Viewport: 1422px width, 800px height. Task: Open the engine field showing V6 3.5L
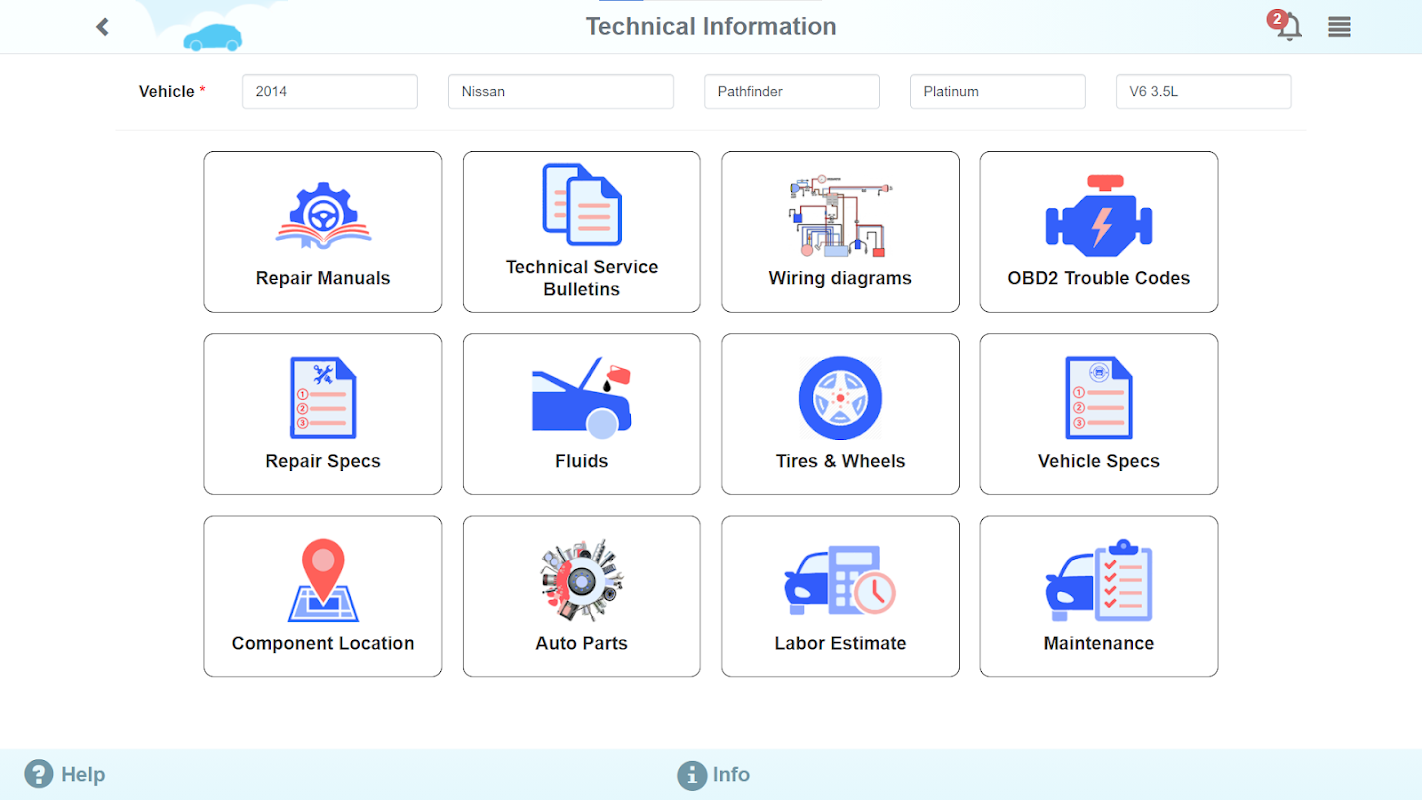click(1204, 91)
